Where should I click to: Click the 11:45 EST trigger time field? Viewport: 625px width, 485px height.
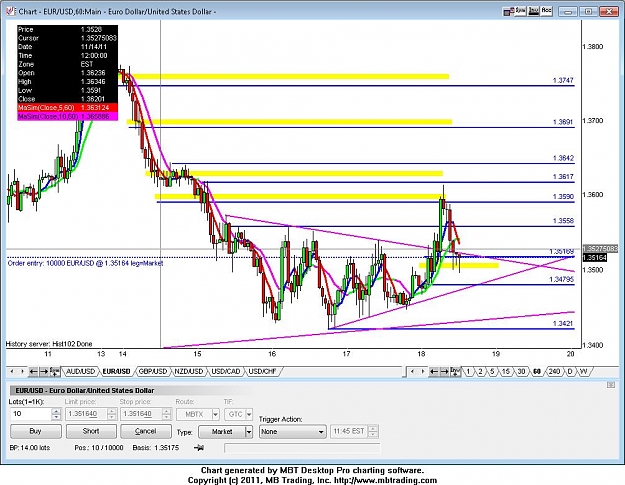pyautogui.click(x=350, y=431)
